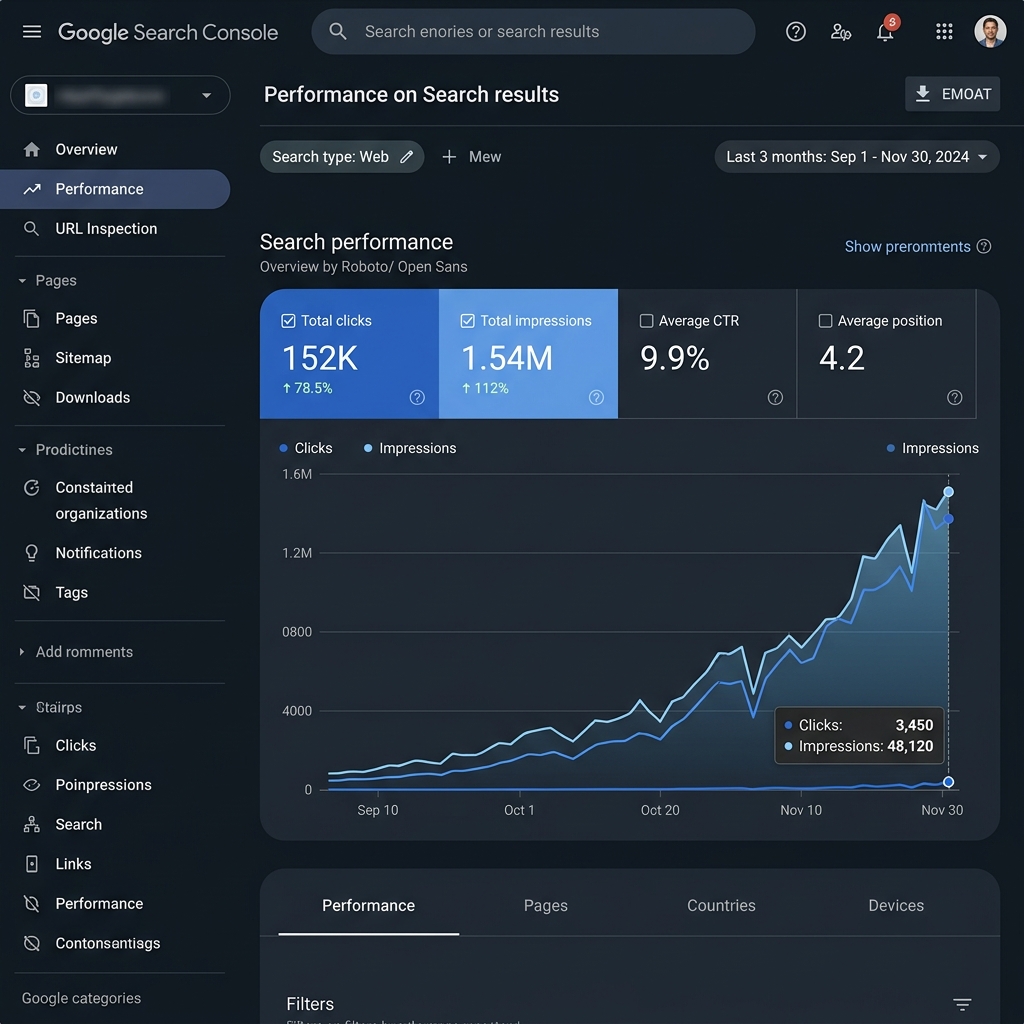Open the property selector dropdown
The width and height of the screenshot is (1024, 1024).
click(120, 95)
